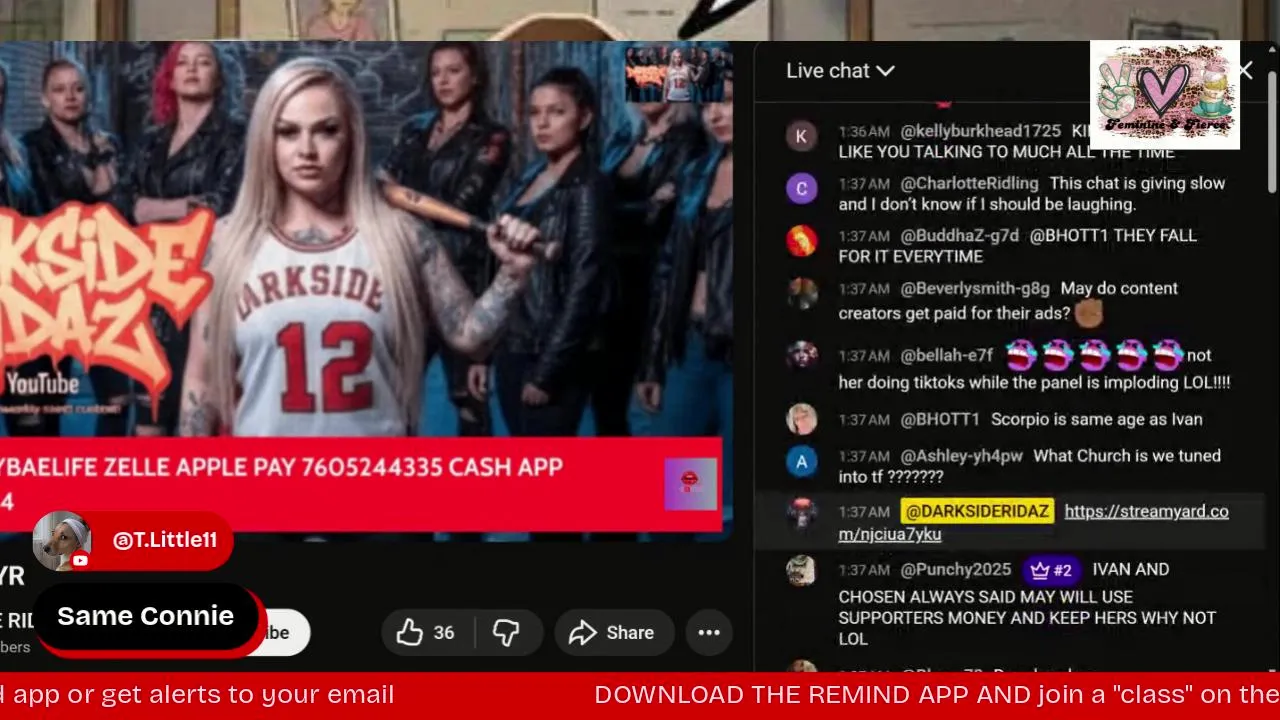
Task: Click Ashley-yh4pw's blue A avatar
Action: click(x=801, y=461)
